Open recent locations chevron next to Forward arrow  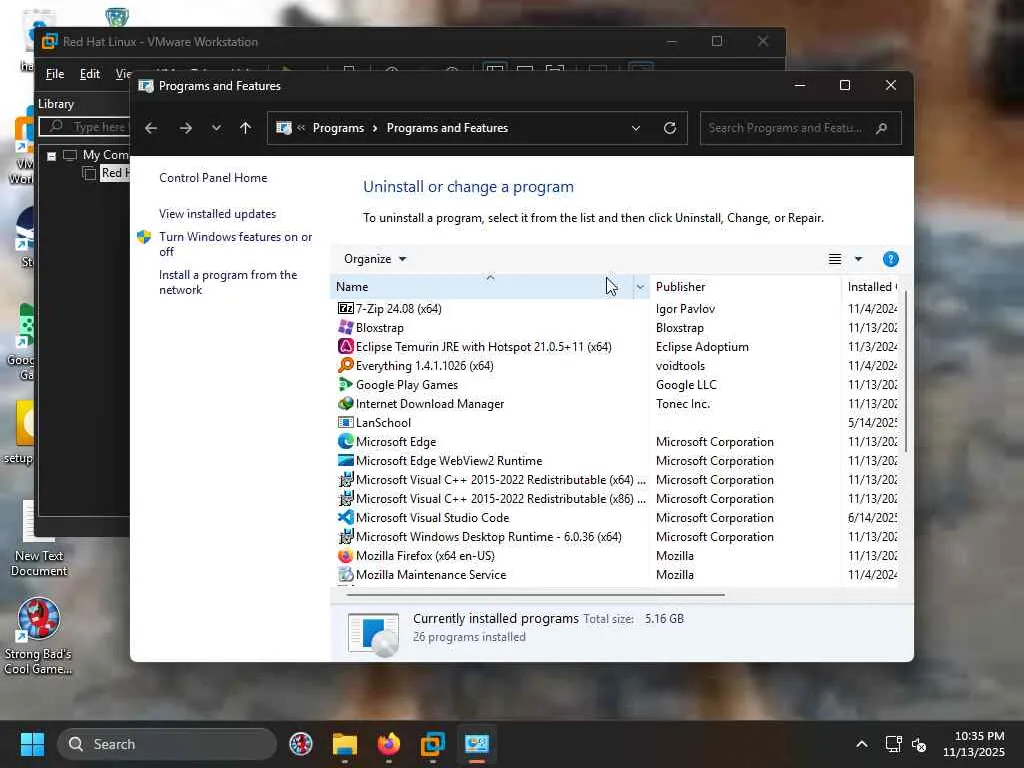(216, 128)
